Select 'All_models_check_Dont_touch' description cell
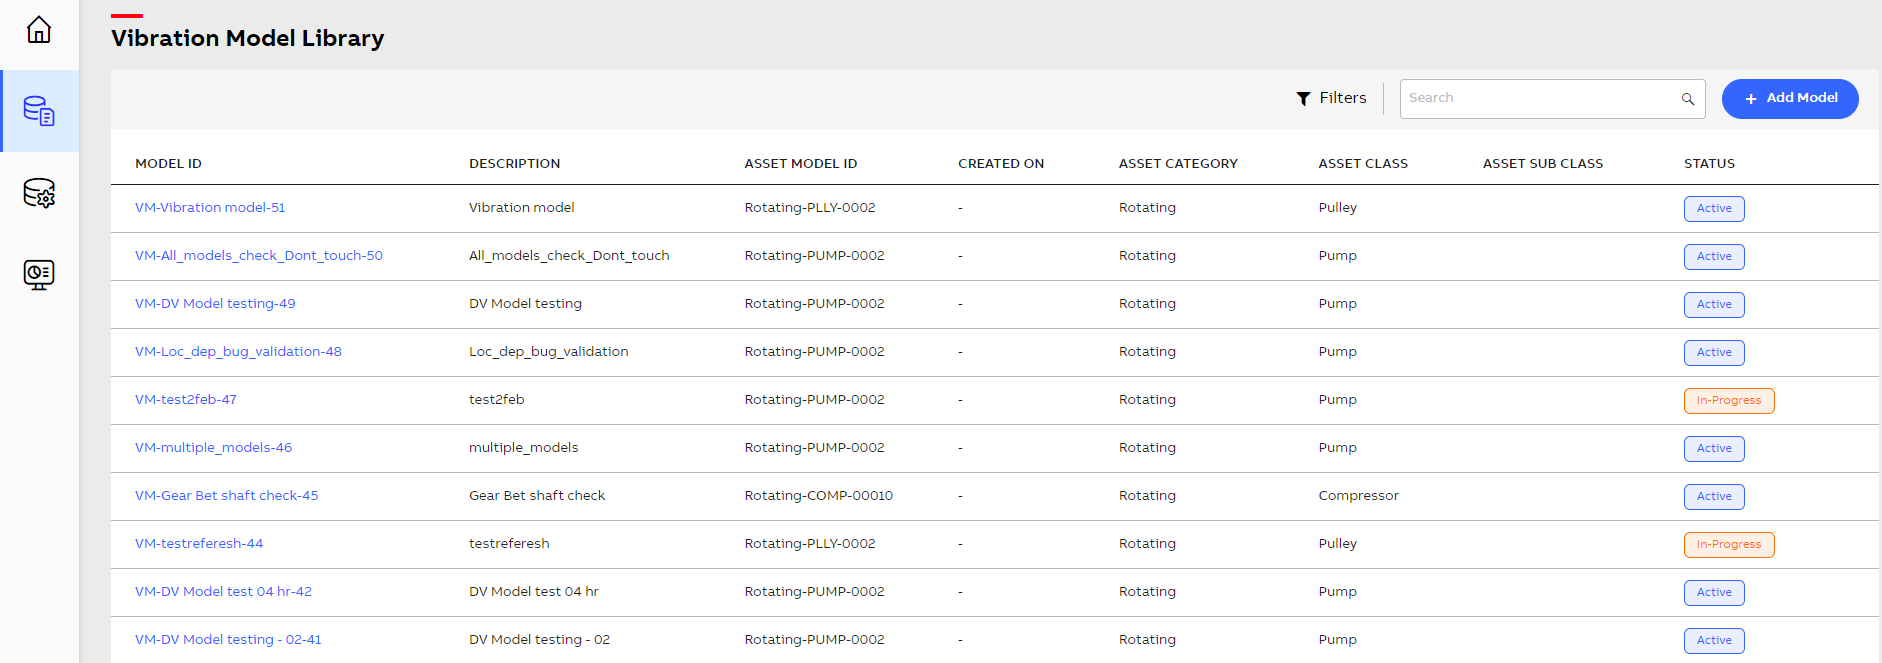Screen dimensions: 1882x663 [569, 256]
